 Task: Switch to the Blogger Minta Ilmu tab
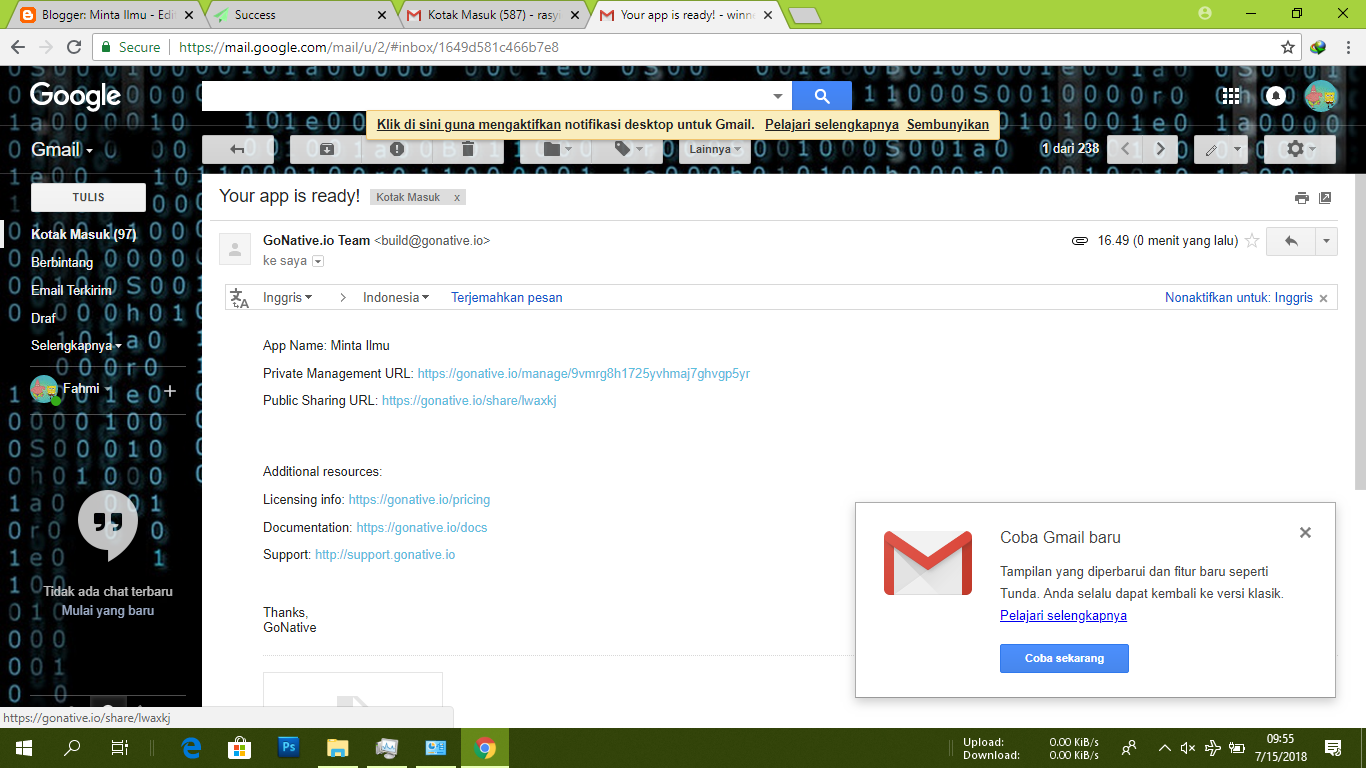pos(105,15)
